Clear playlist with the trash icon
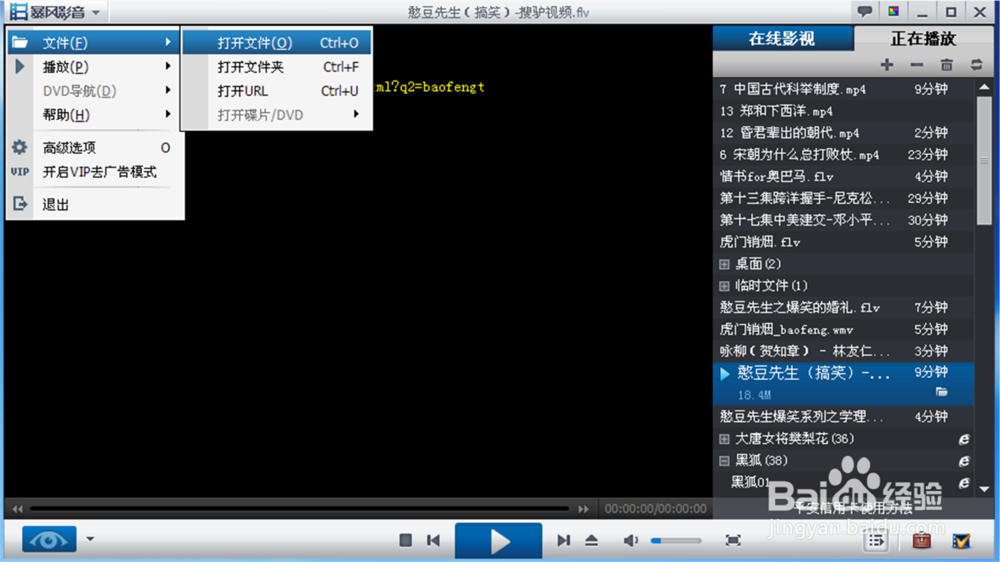 pyautogui.click(x=946, y=64)
